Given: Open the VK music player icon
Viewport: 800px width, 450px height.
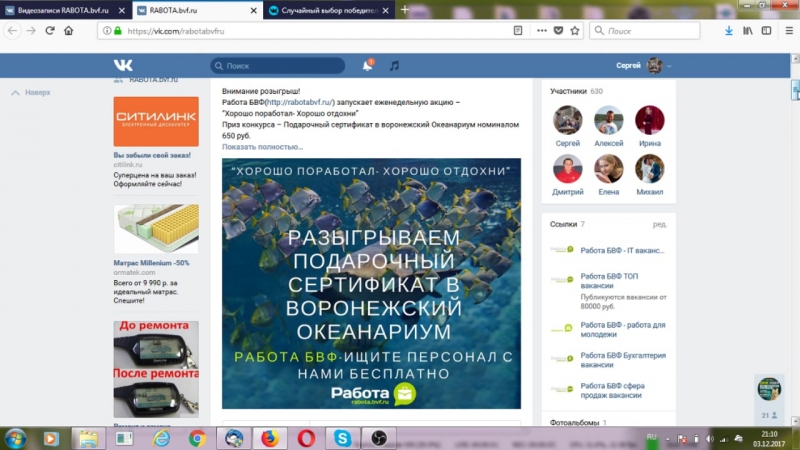Looking at the screenshot, I should 394,65.
